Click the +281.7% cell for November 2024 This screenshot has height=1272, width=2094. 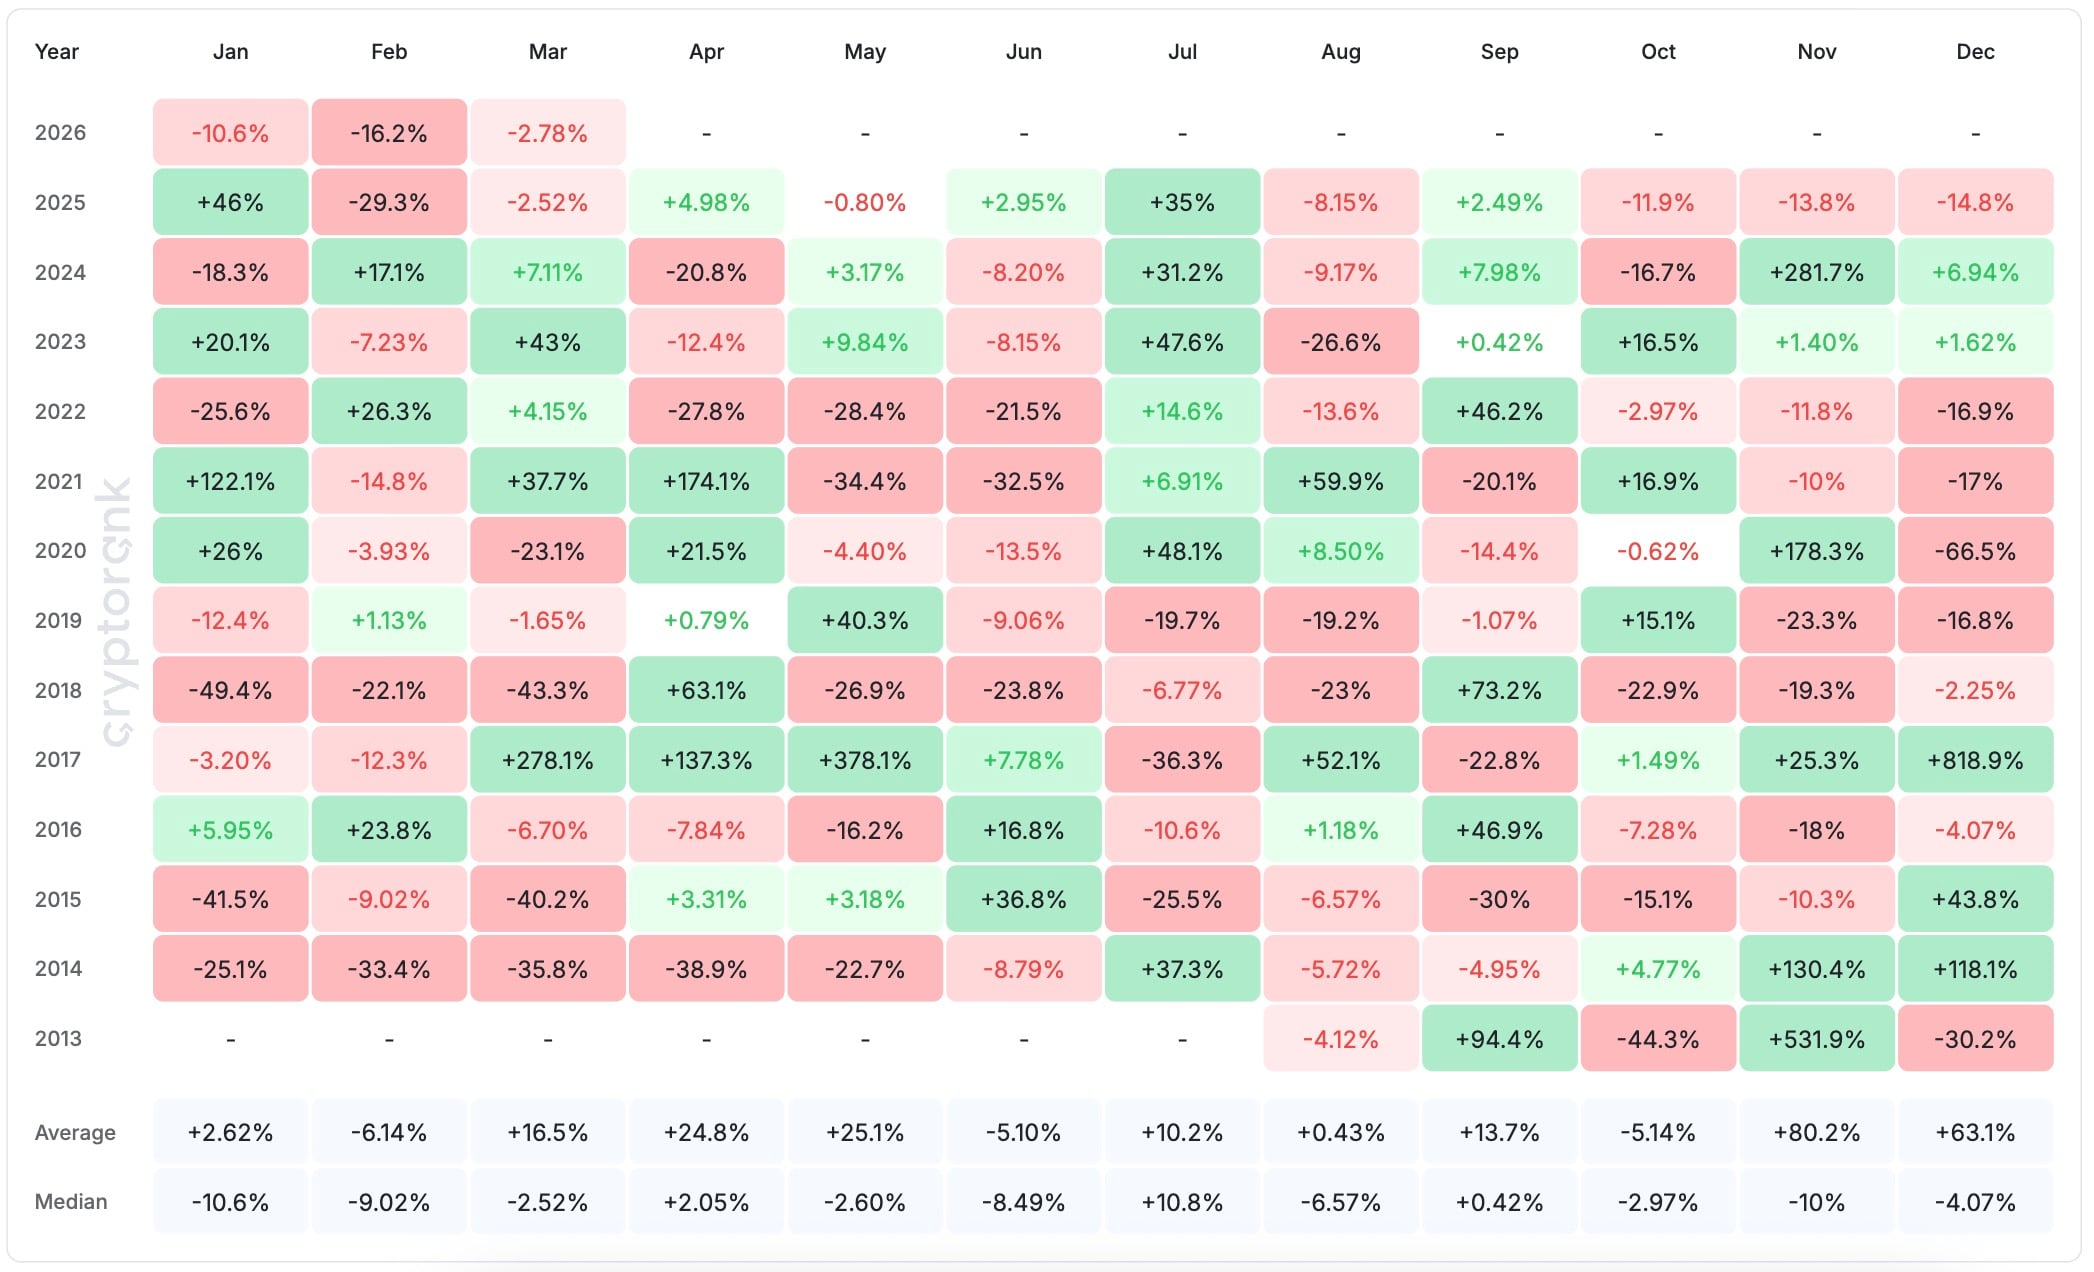point(1816,273)
